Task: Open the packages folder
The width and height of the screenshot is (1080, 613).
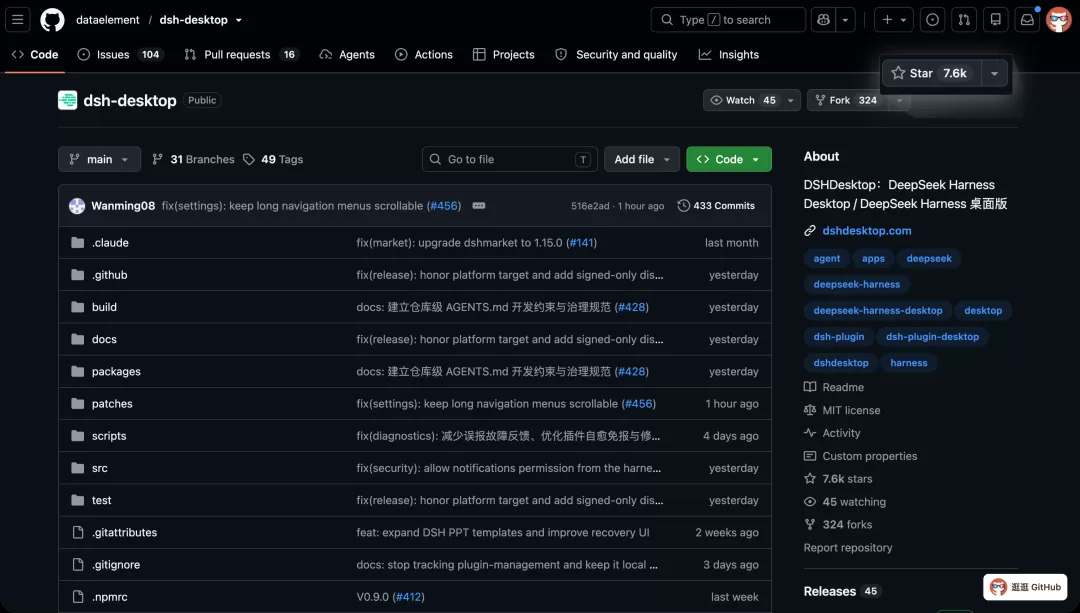Action: click(x=116, y=372)
